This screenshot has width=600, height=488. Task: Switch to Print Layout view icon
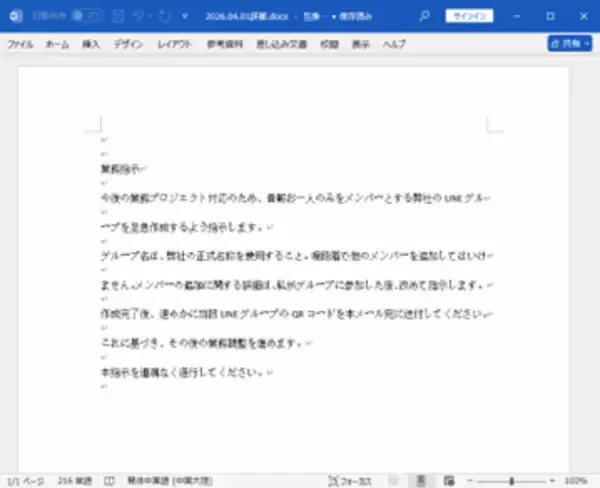pos(421,481)
